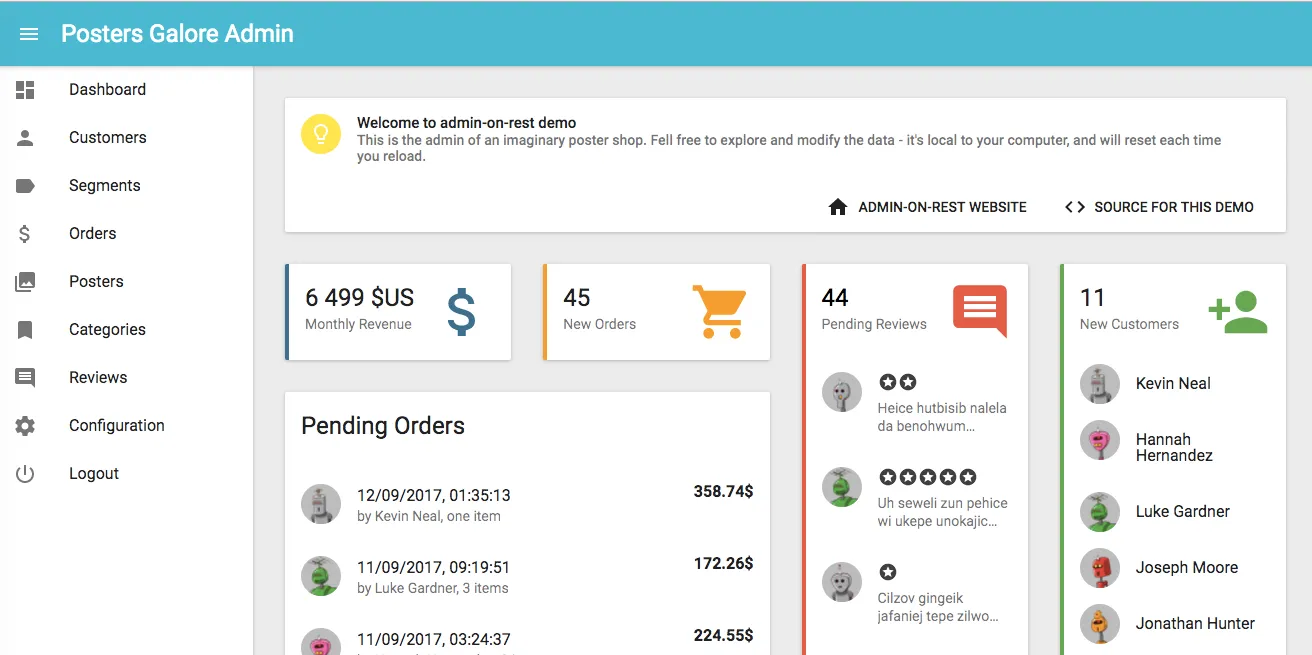Click the orange shopping cart icon
The width and height of the screenshot is (1312, 655).
719,311
